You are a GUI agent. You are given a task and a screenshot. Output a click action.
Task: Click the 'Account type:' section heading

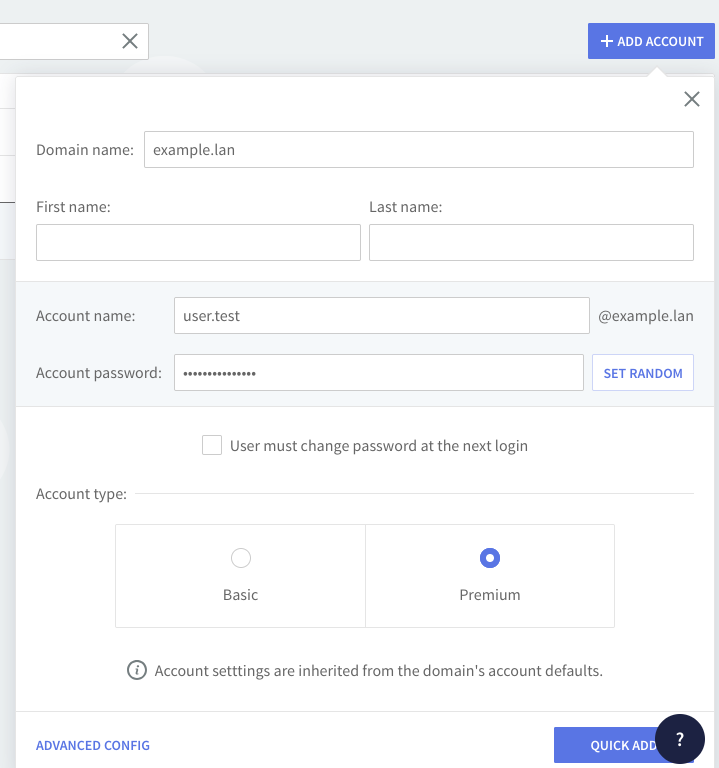(82, 494)
